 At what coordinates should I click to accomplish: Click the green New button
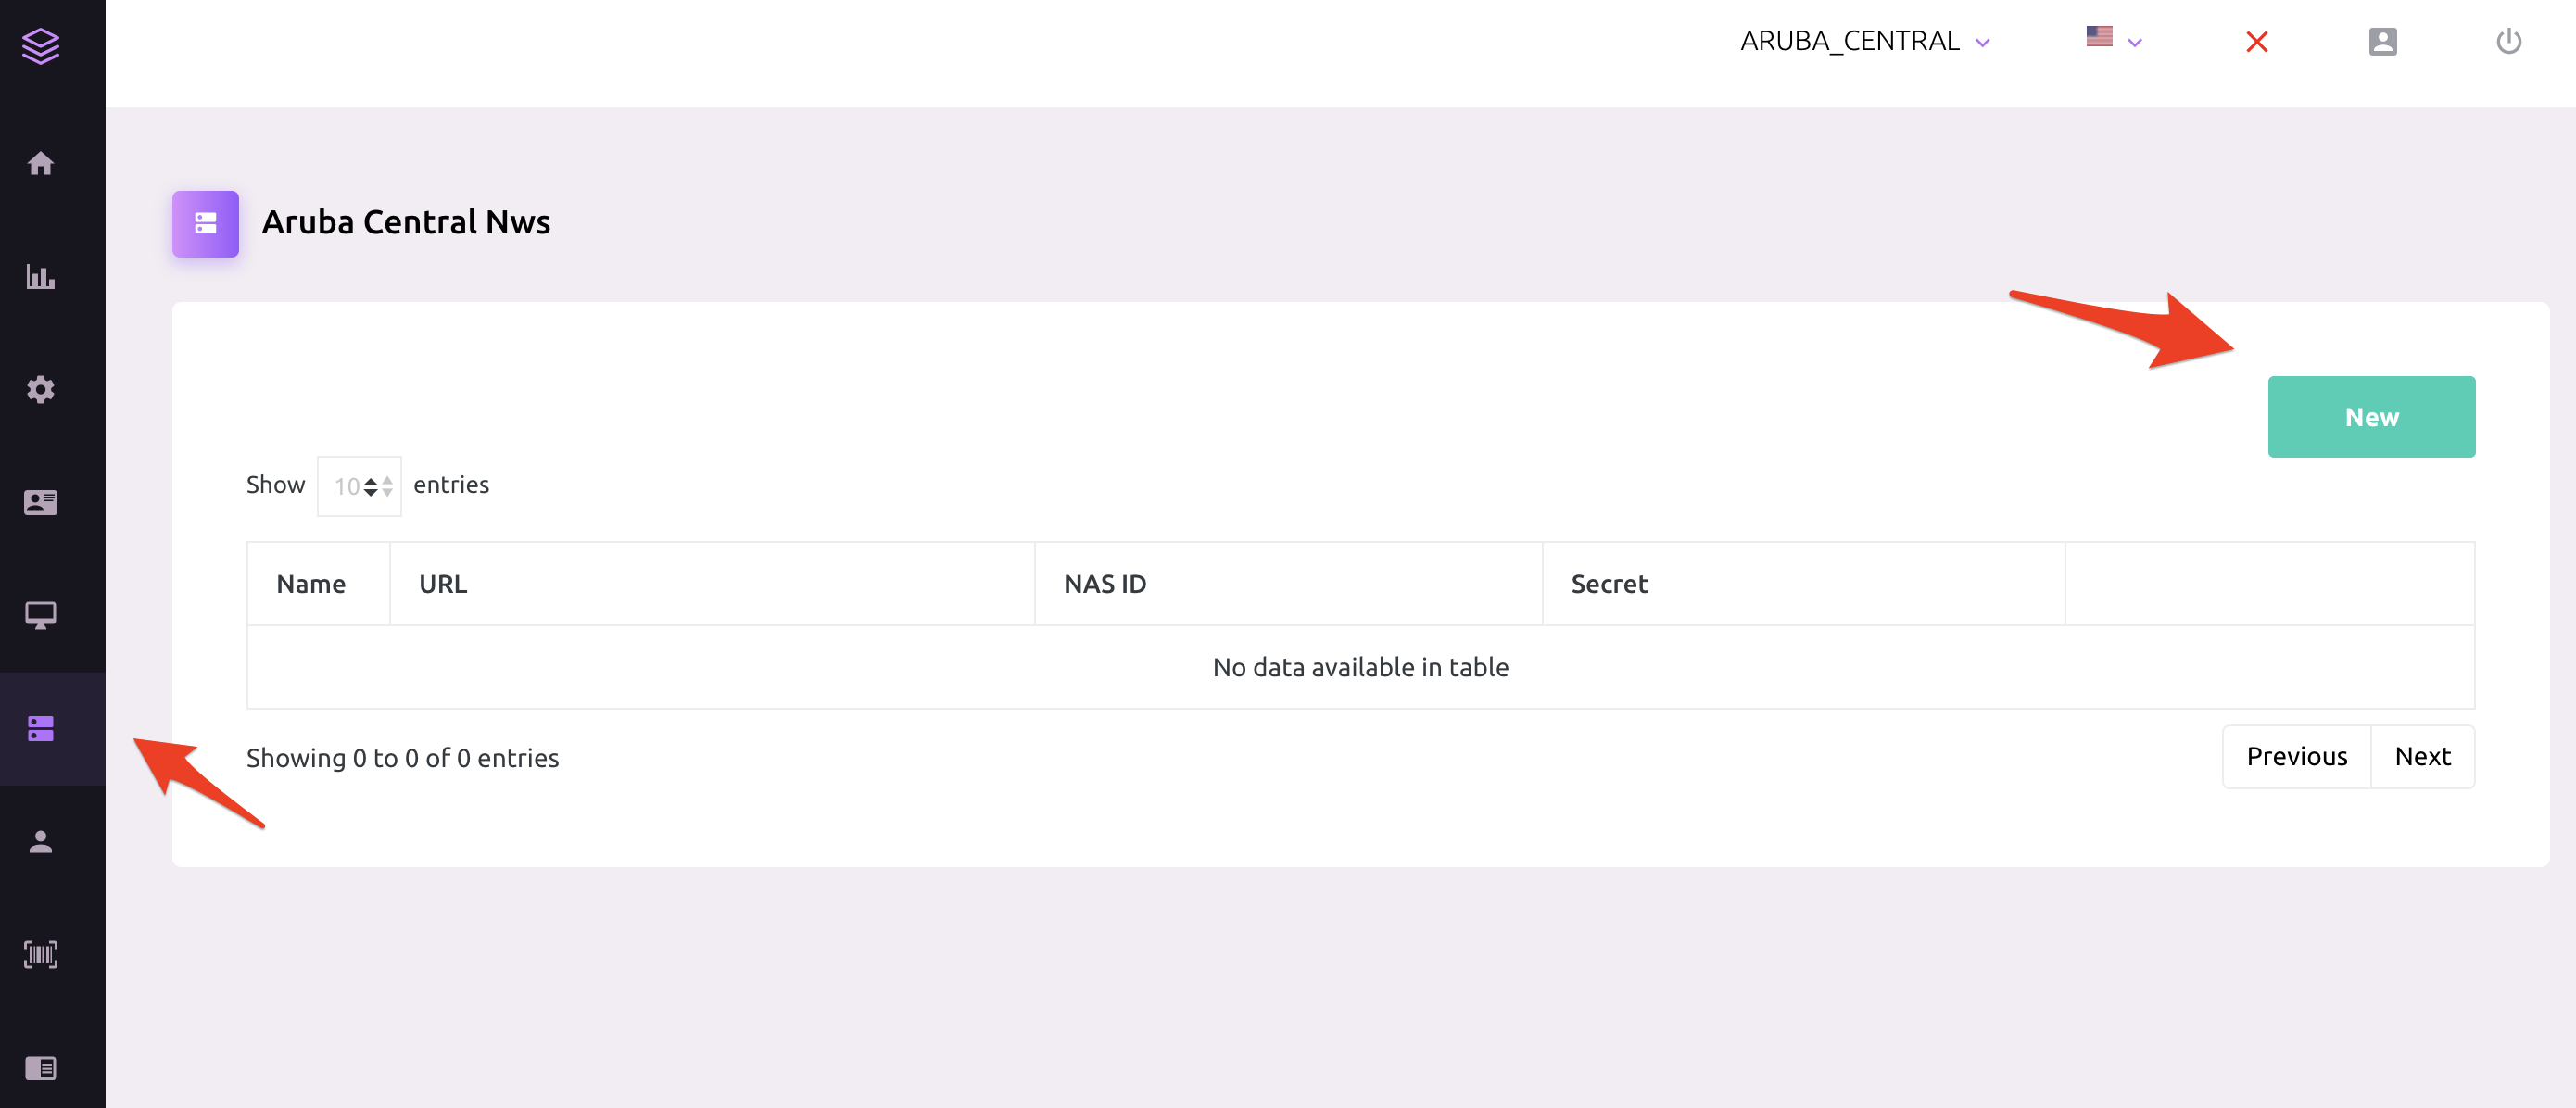coord(2371,417)
